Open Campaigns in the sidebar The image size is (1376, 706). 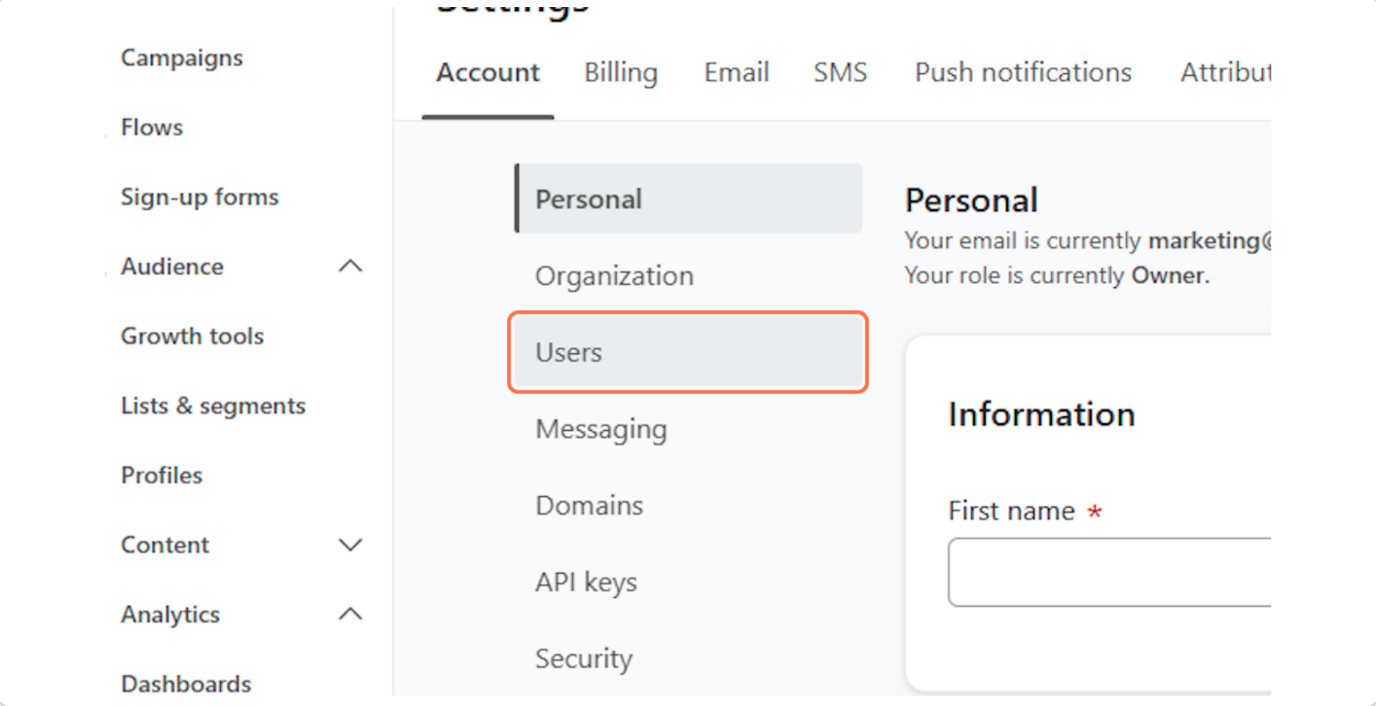click(x=181, y=58)
